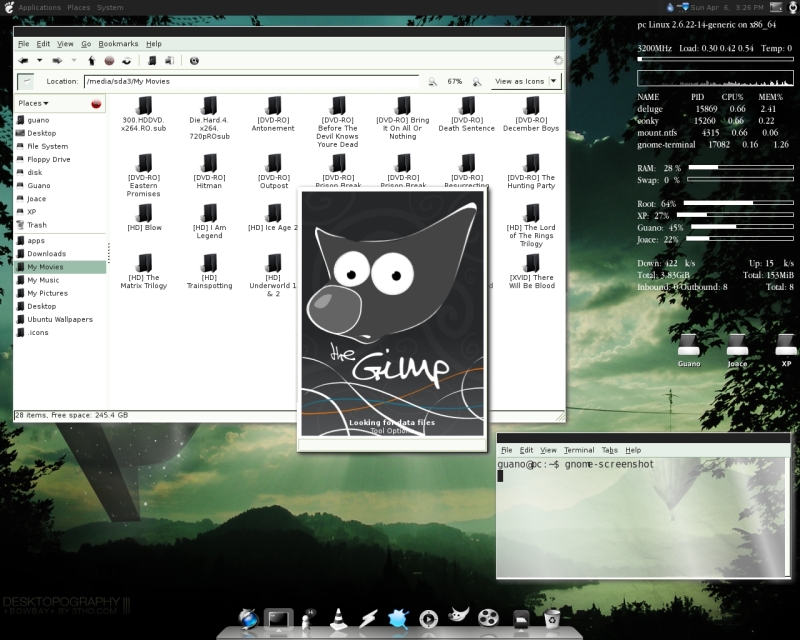
Task: Open the Tabs menu in terminal window
Action: point(609,450)
